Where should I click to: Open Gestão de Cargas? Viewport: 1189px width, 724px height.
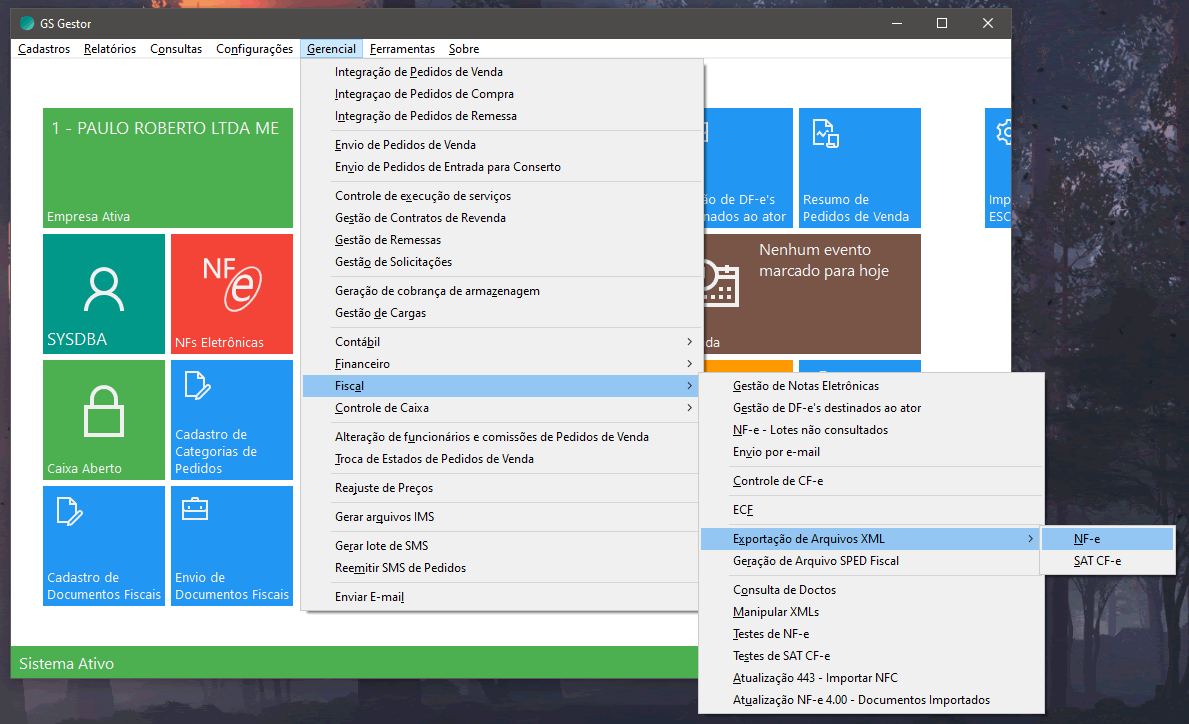[500, 313]
